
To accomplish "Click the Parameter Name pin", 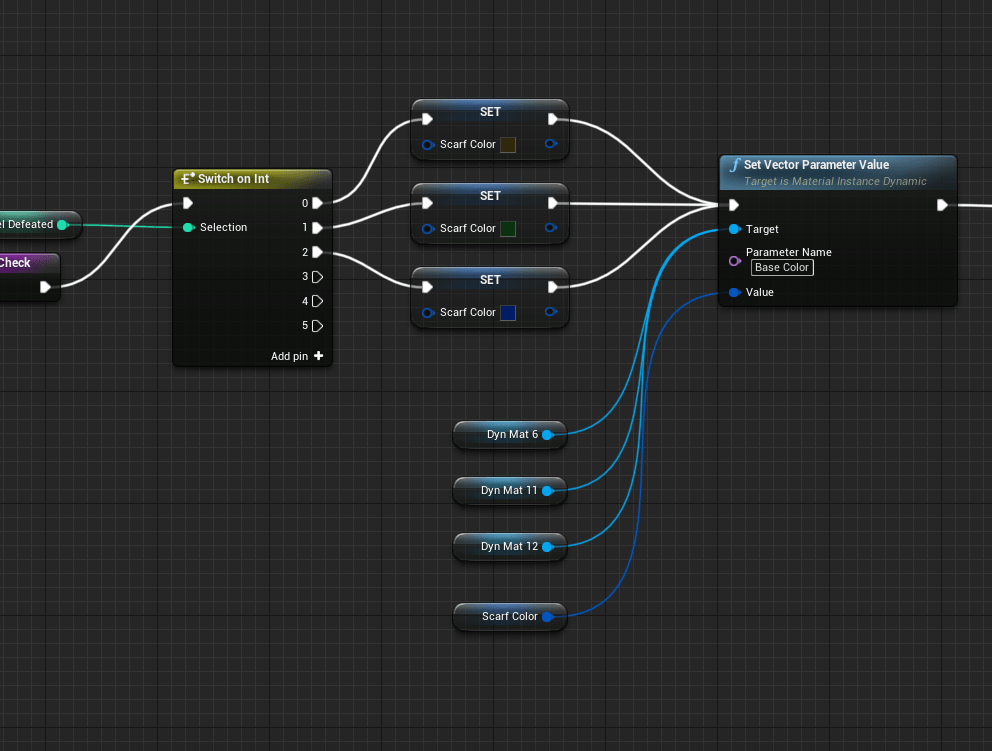I will [734, 260].
